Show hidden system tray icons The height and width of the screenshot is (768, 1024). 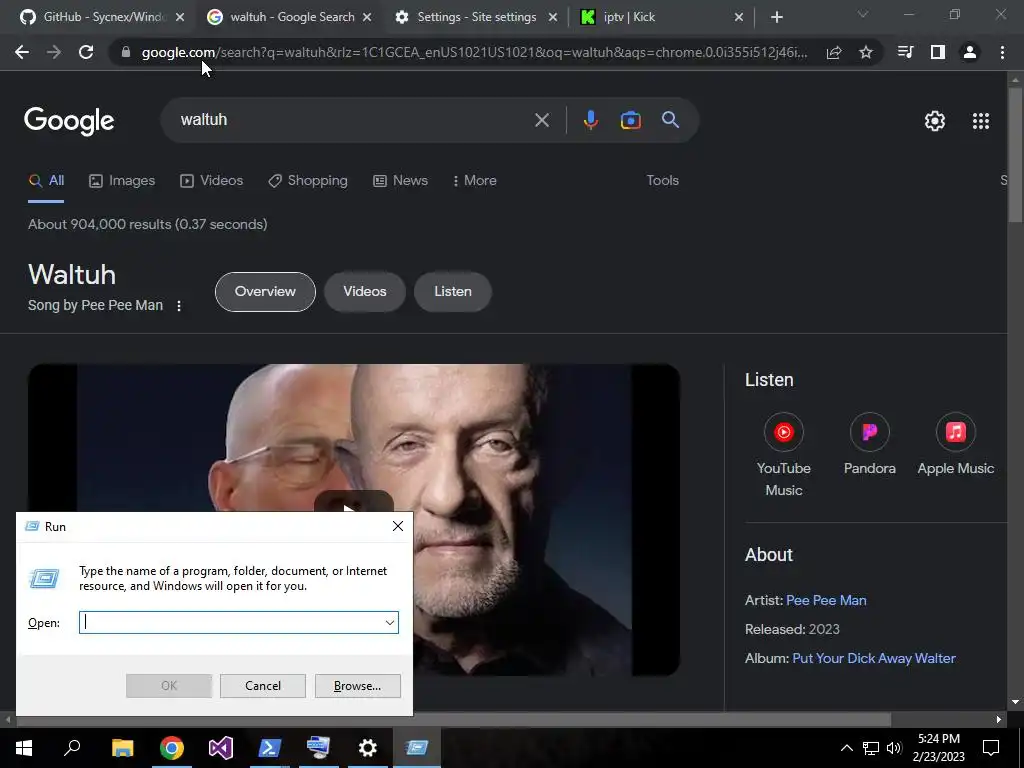(x=846, y=748)
